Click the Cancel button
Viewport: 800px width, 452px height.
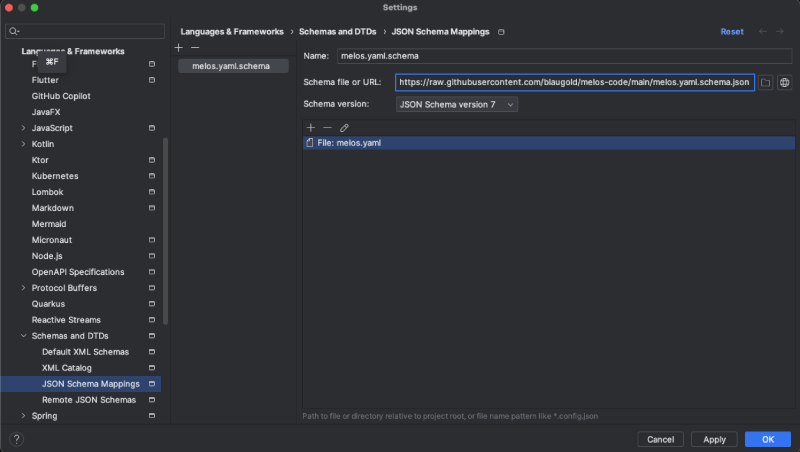[660, 439]
